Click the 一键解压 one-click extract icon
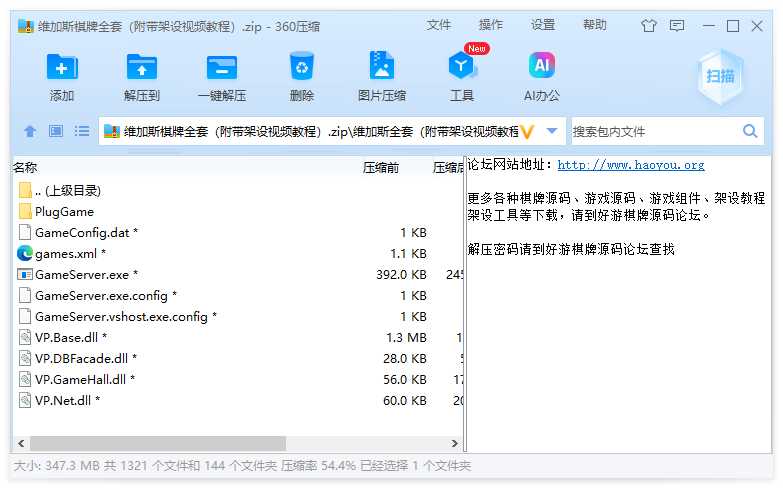This screenshot has height=488, width=783. (x=222, y=67)
